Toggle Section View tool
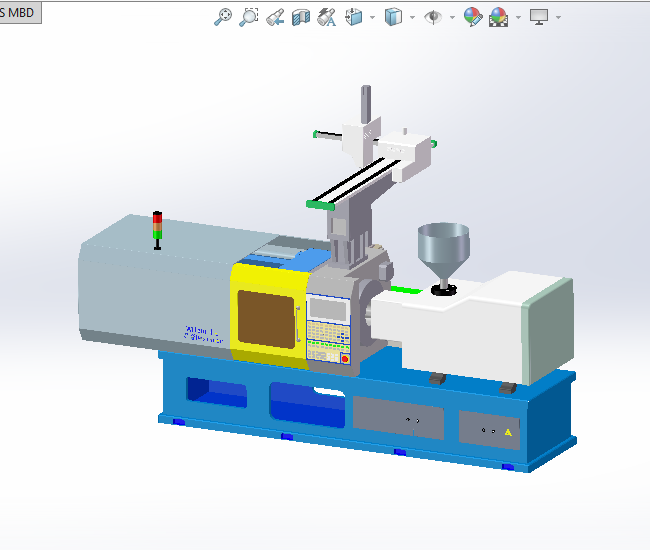Image resolution: width=650 pixels, height=550 pixels. [301, 17]
